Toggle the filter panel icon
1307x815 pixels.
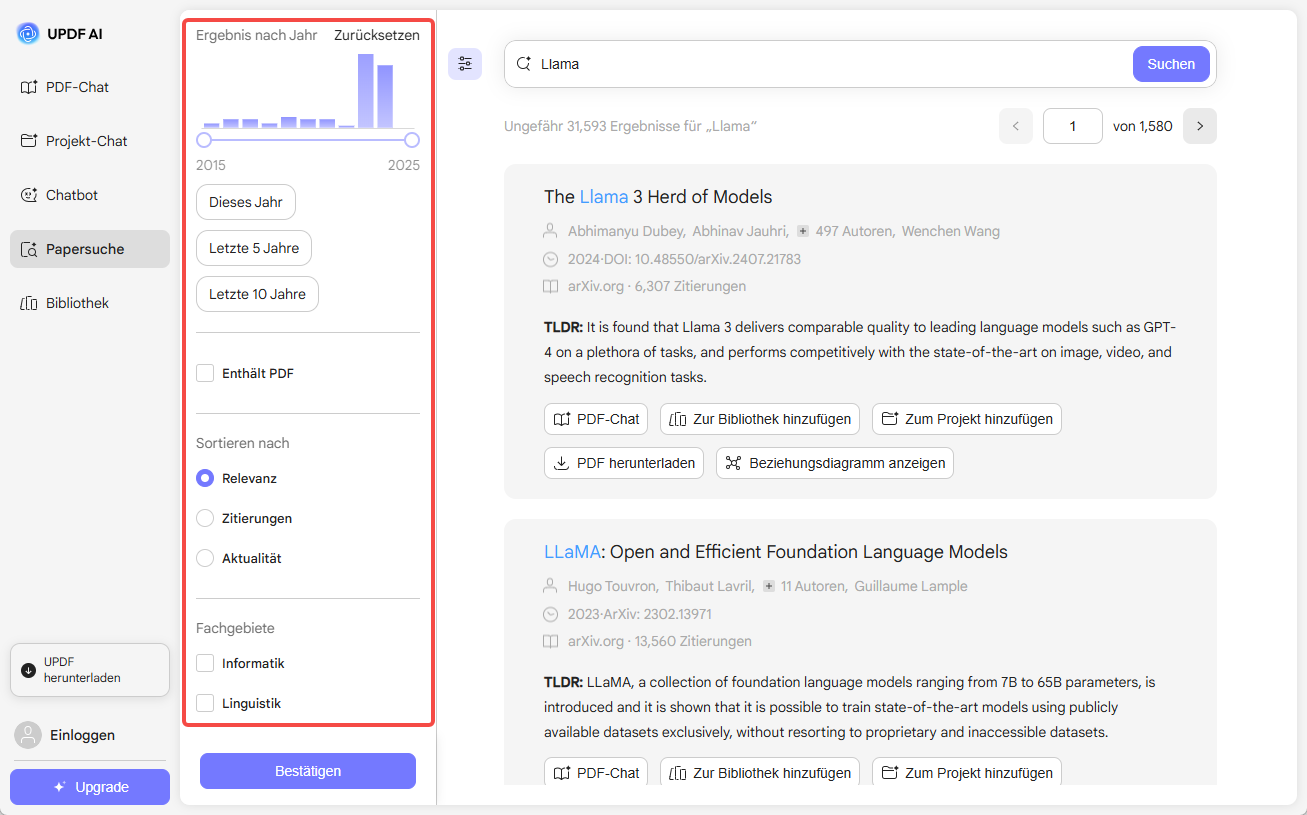(x=465, y=64)
